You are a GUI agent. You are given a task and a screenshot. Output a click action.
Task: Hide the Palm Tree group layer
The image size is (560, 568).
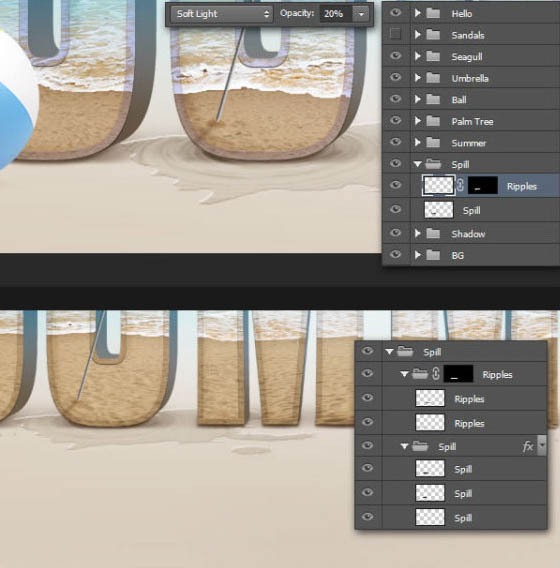click(x=396, y=120)
